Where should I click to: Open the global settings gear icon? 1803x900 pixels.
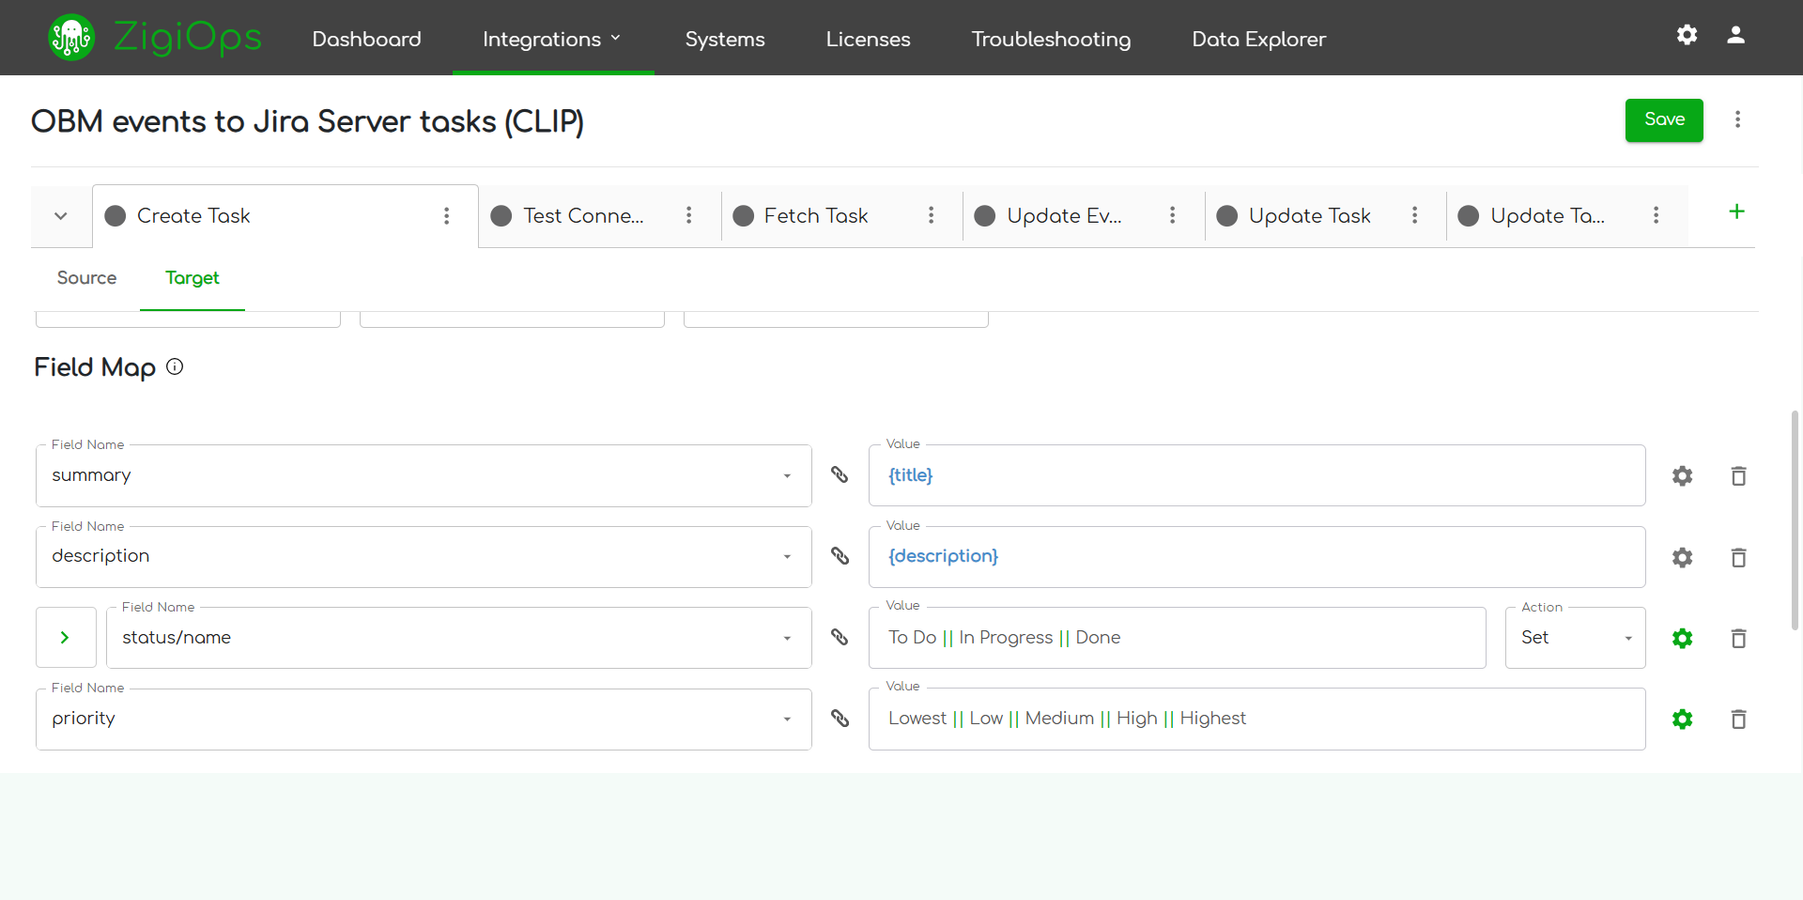coord(1687,35)
